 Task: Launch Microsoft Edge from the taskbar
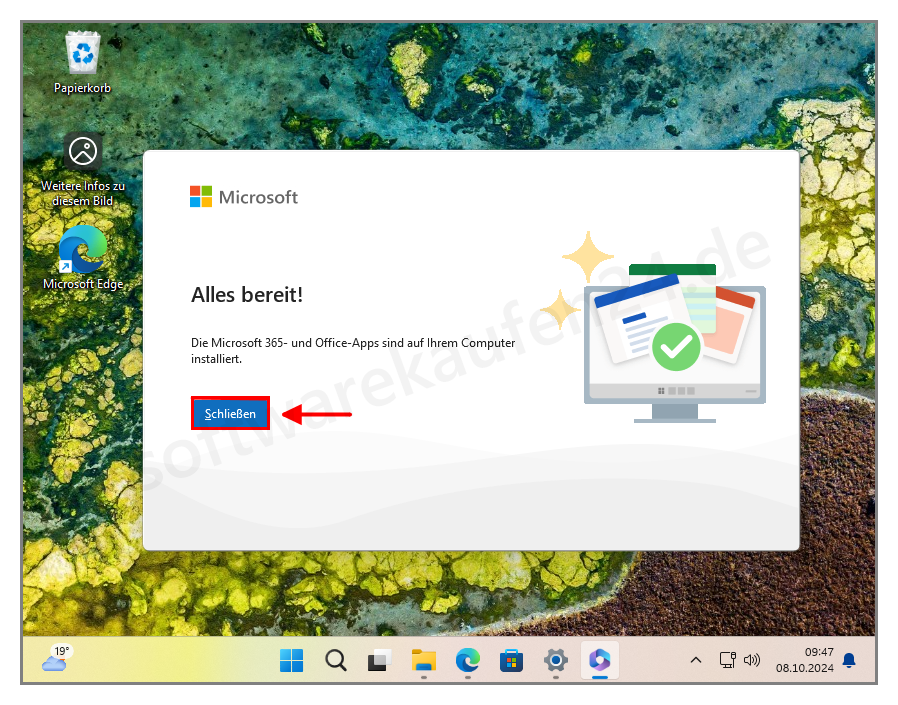pos(467,661)
